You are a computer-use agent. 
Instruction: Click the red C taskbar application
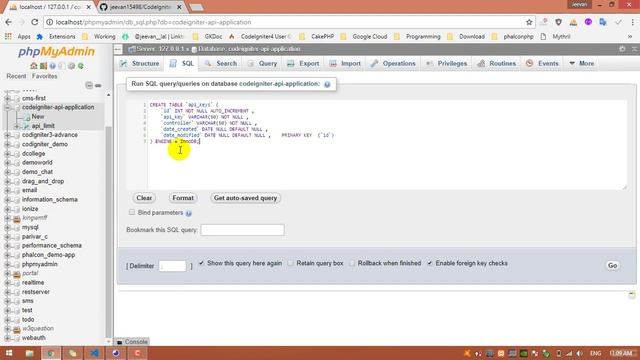pos(138,353)
